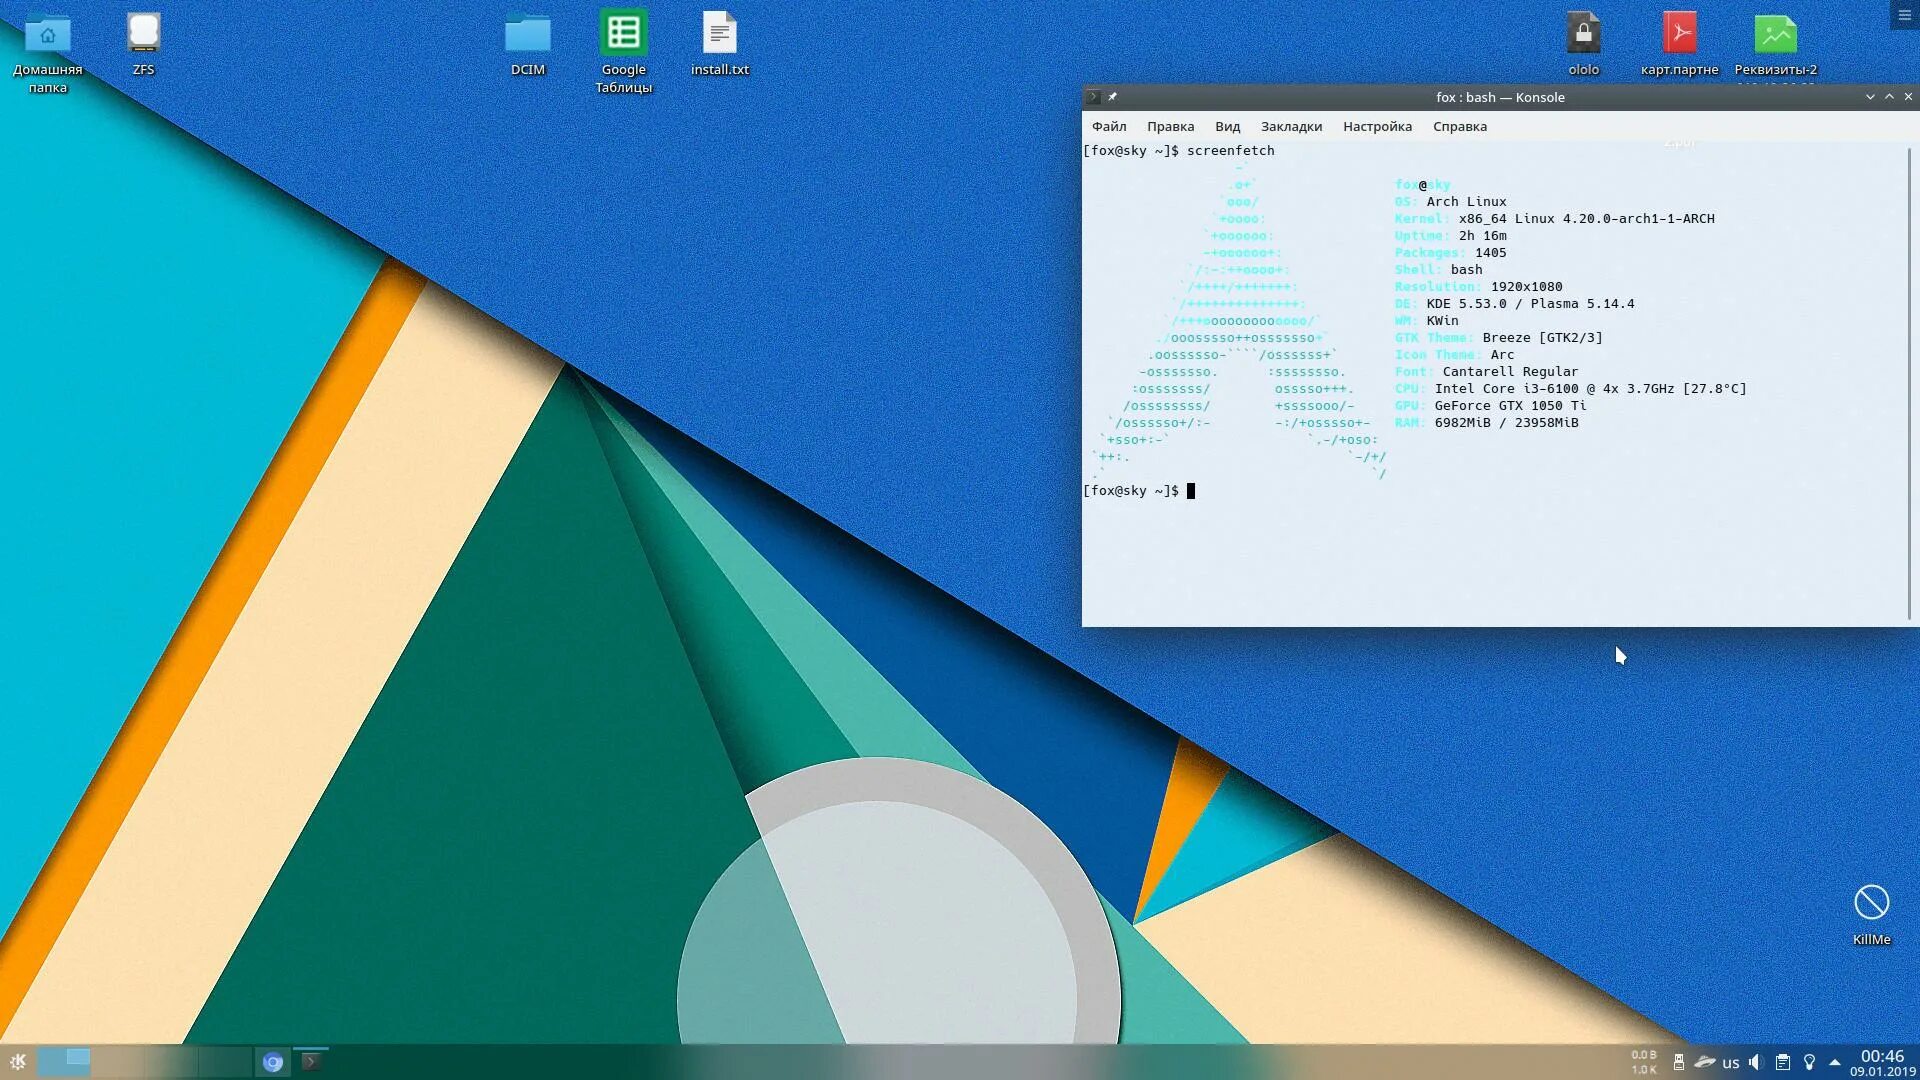Click 'Breeze [GTK2/3]' theme text

(1542, 338)
